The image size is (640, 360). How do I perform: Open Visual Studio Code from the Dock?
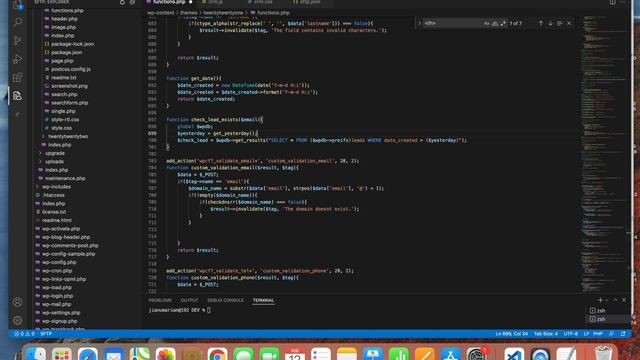pyautogui.click(x=514, y=354)
